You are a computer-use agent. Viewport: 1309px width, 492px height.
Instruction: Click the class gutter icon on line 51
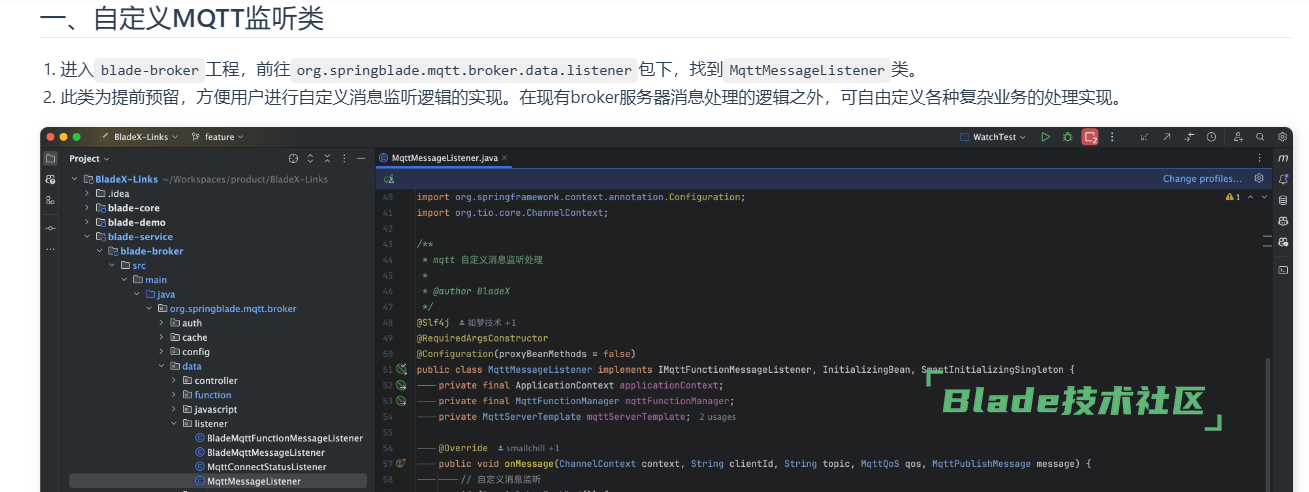click(x=401, y=369)
